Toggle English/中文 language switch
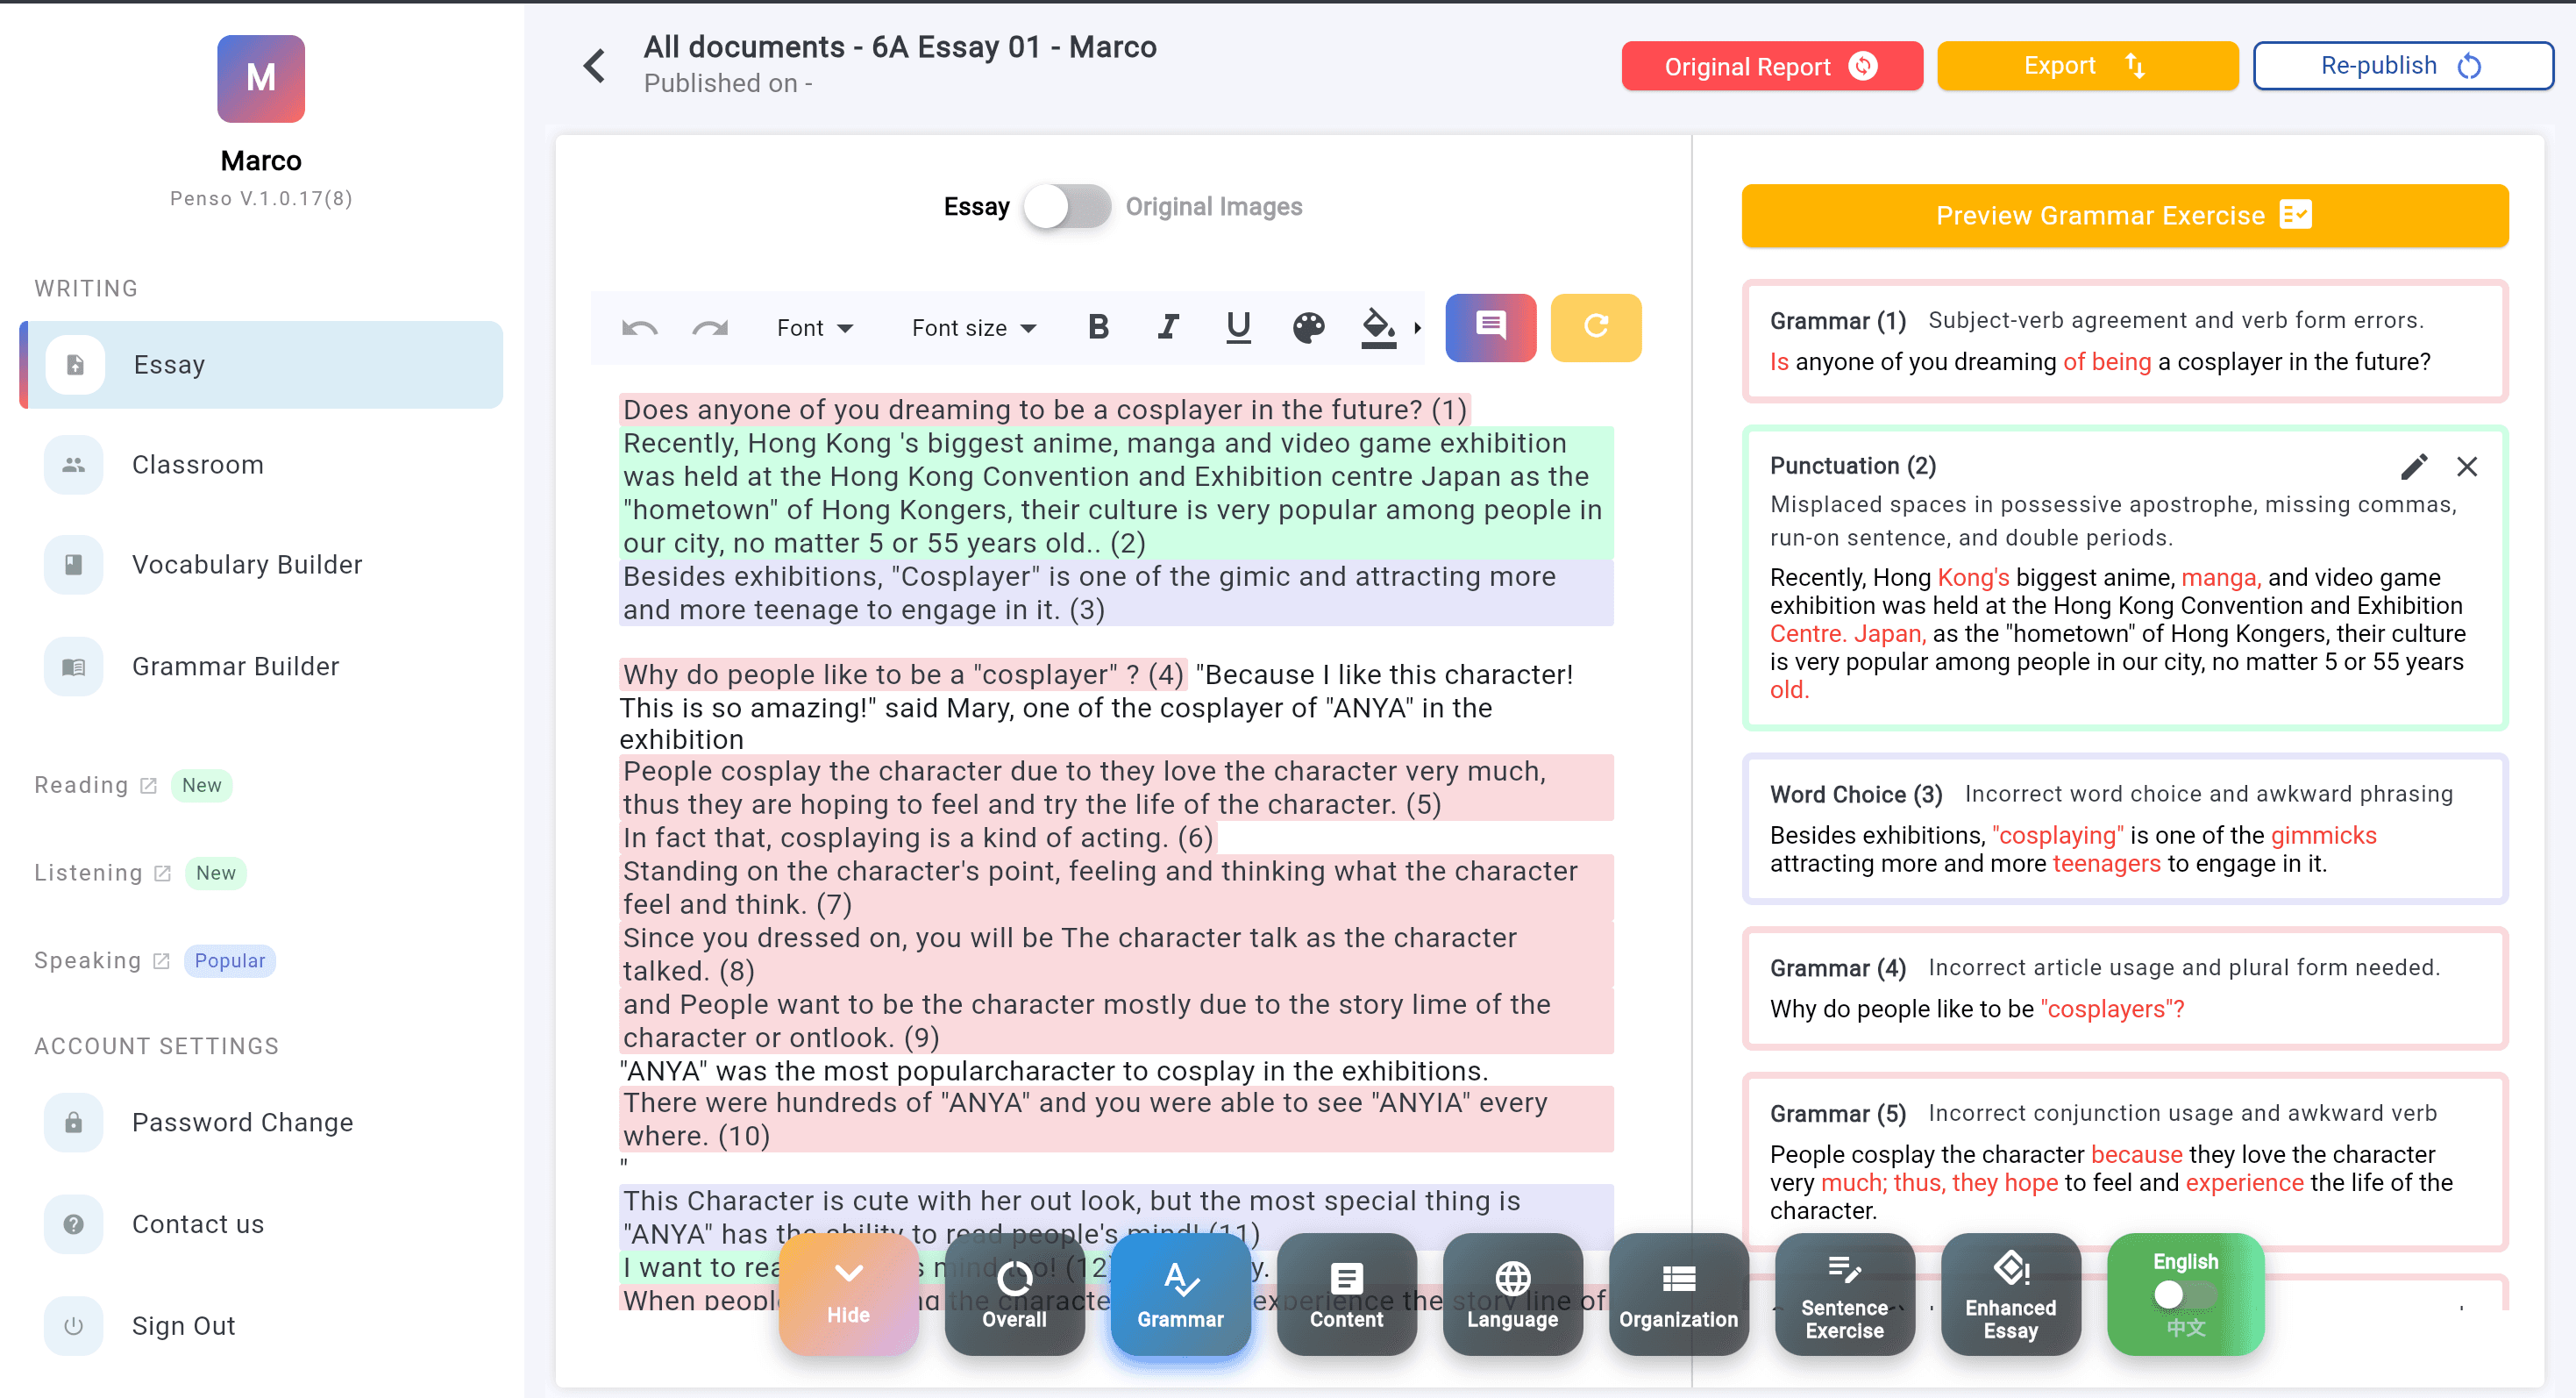This screenshot has width=2576, height=1398. pos(2184,1295)
